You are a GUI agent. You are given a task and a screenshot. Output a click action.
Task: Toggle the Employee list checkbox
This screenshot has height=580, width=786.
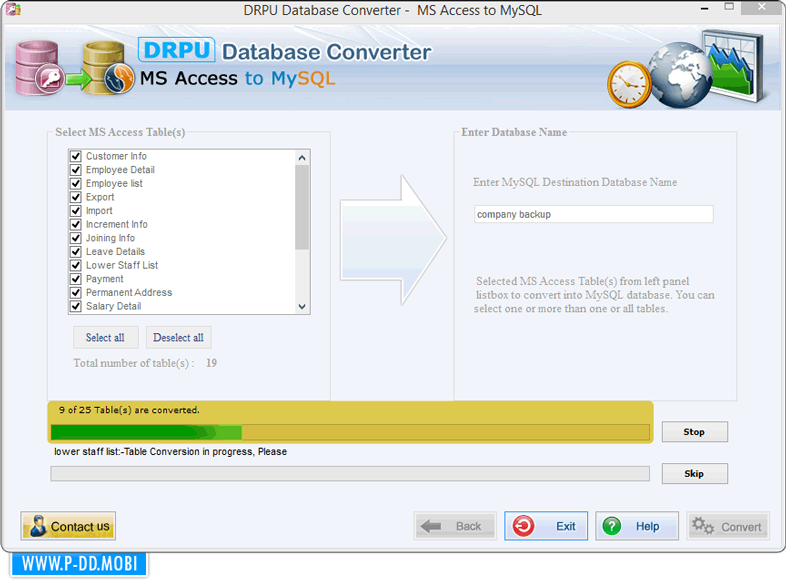pos(76,183)
